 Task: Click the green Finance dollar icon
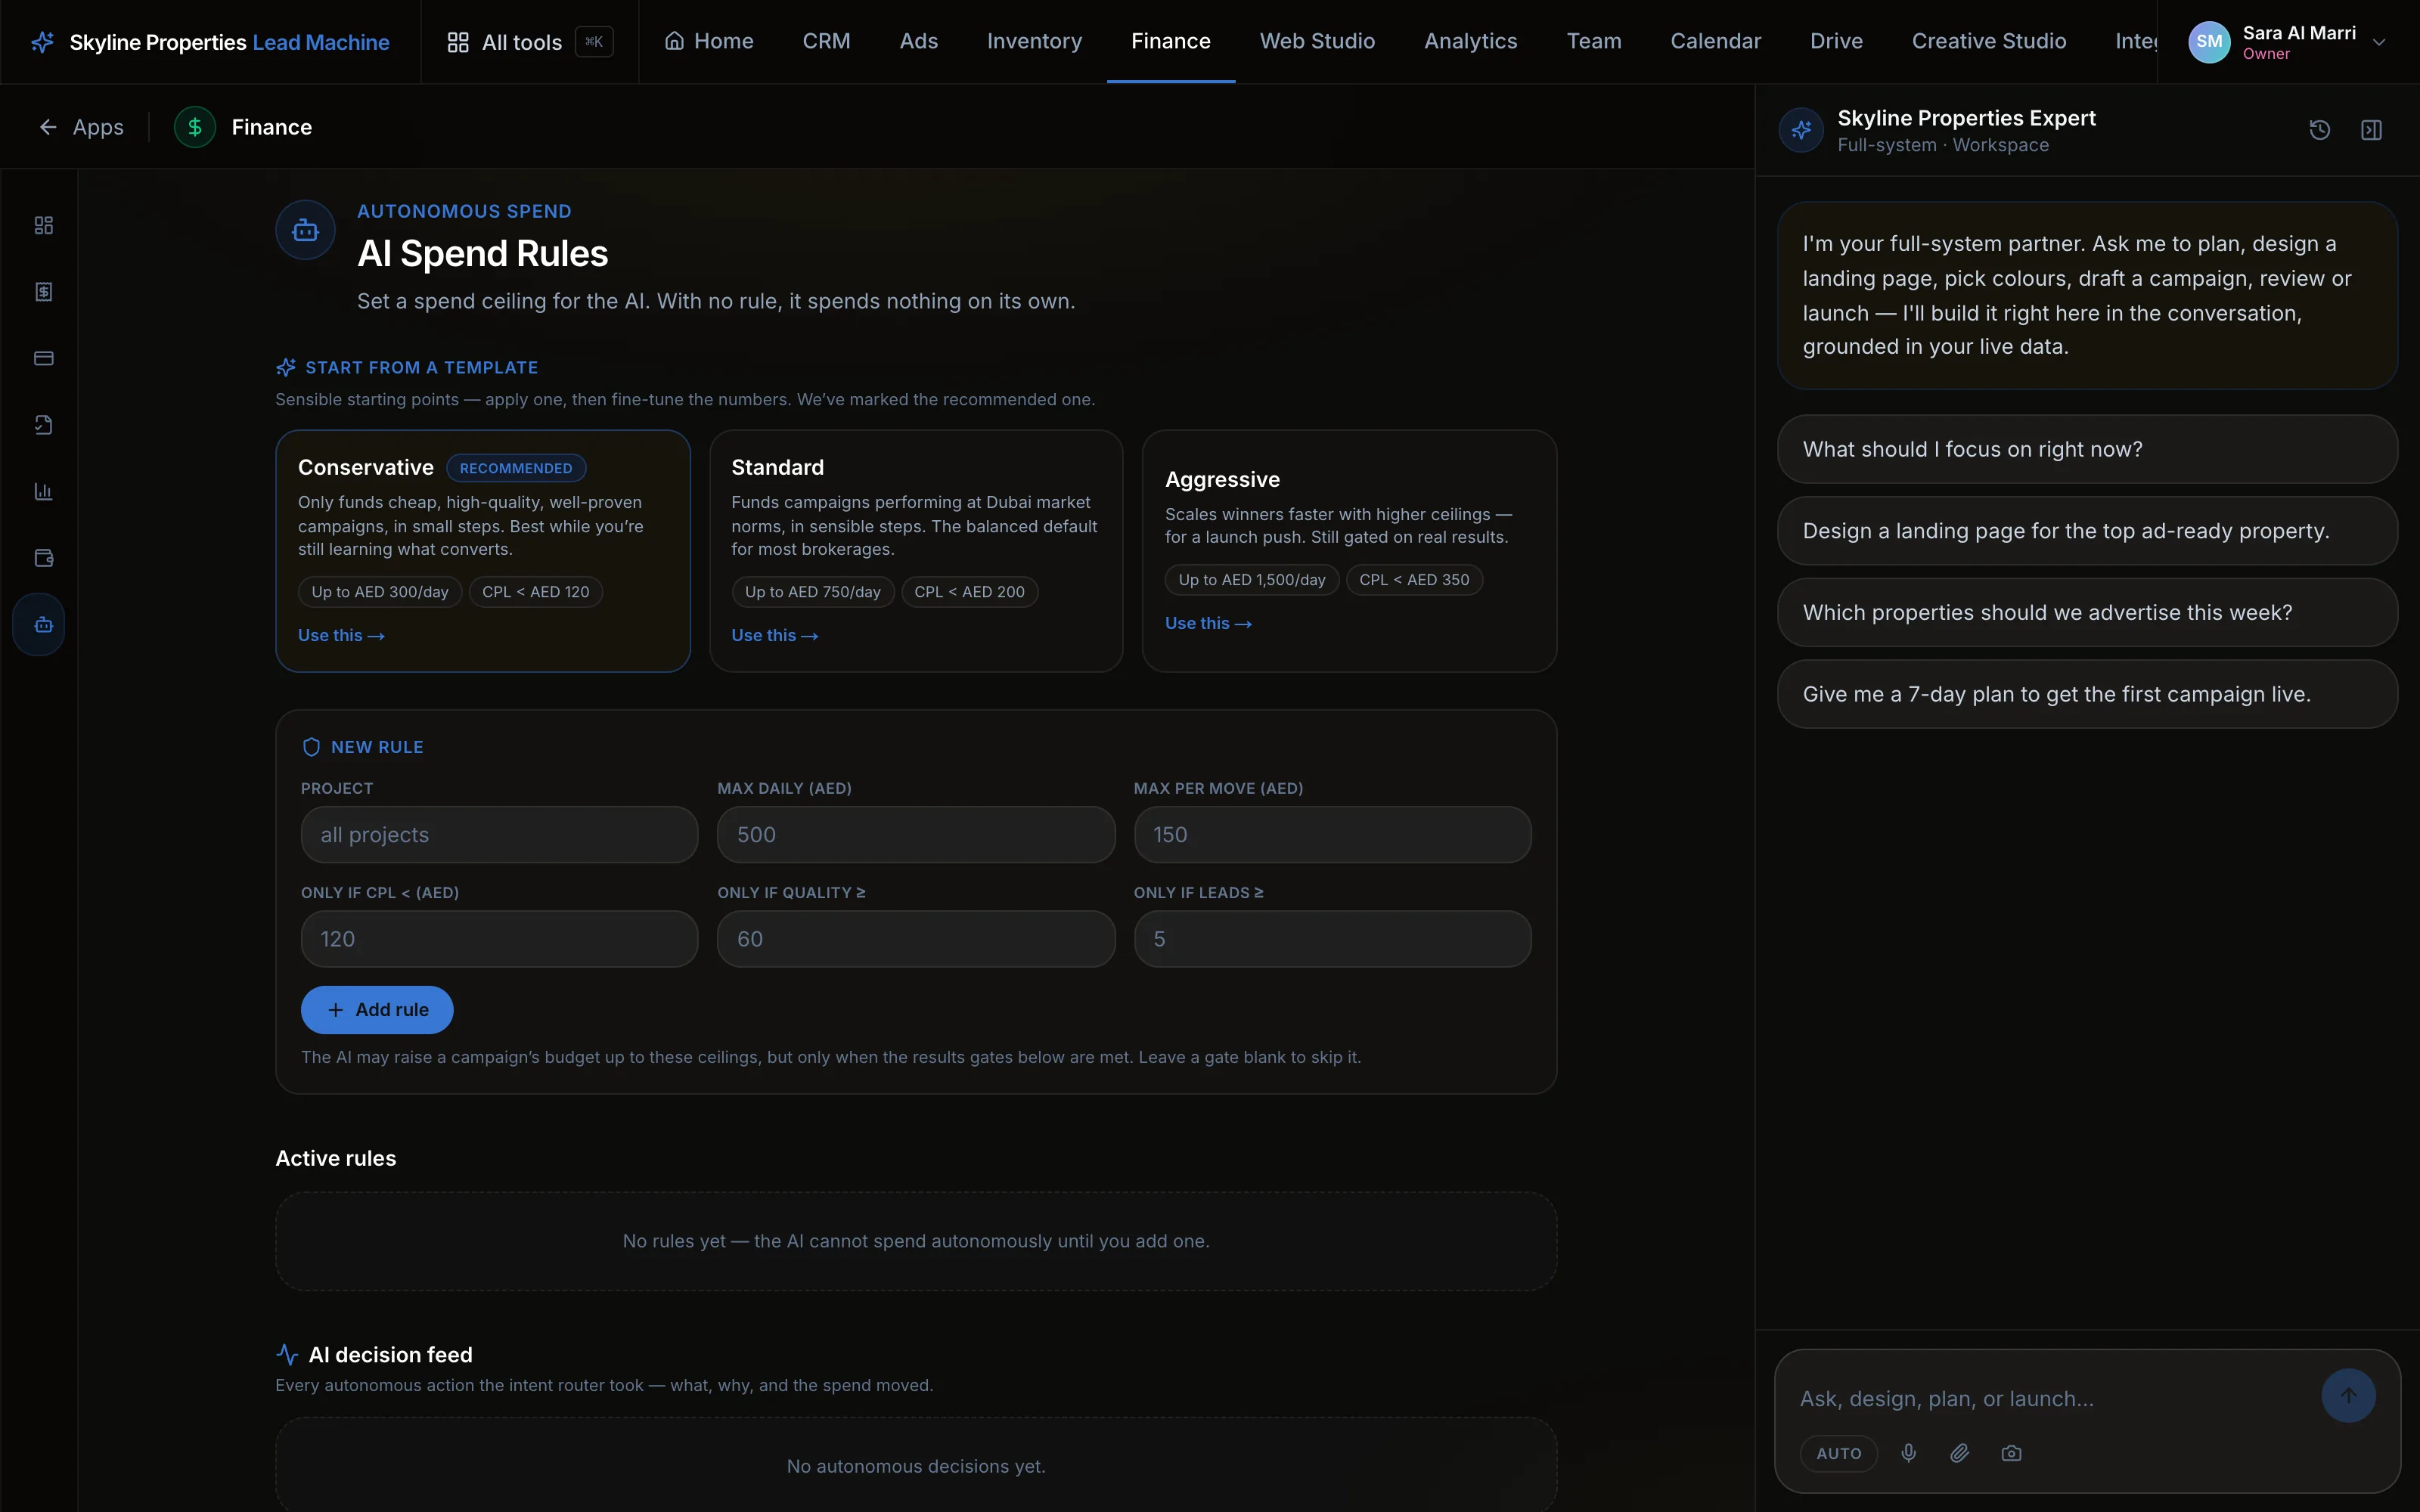[195, 127]
